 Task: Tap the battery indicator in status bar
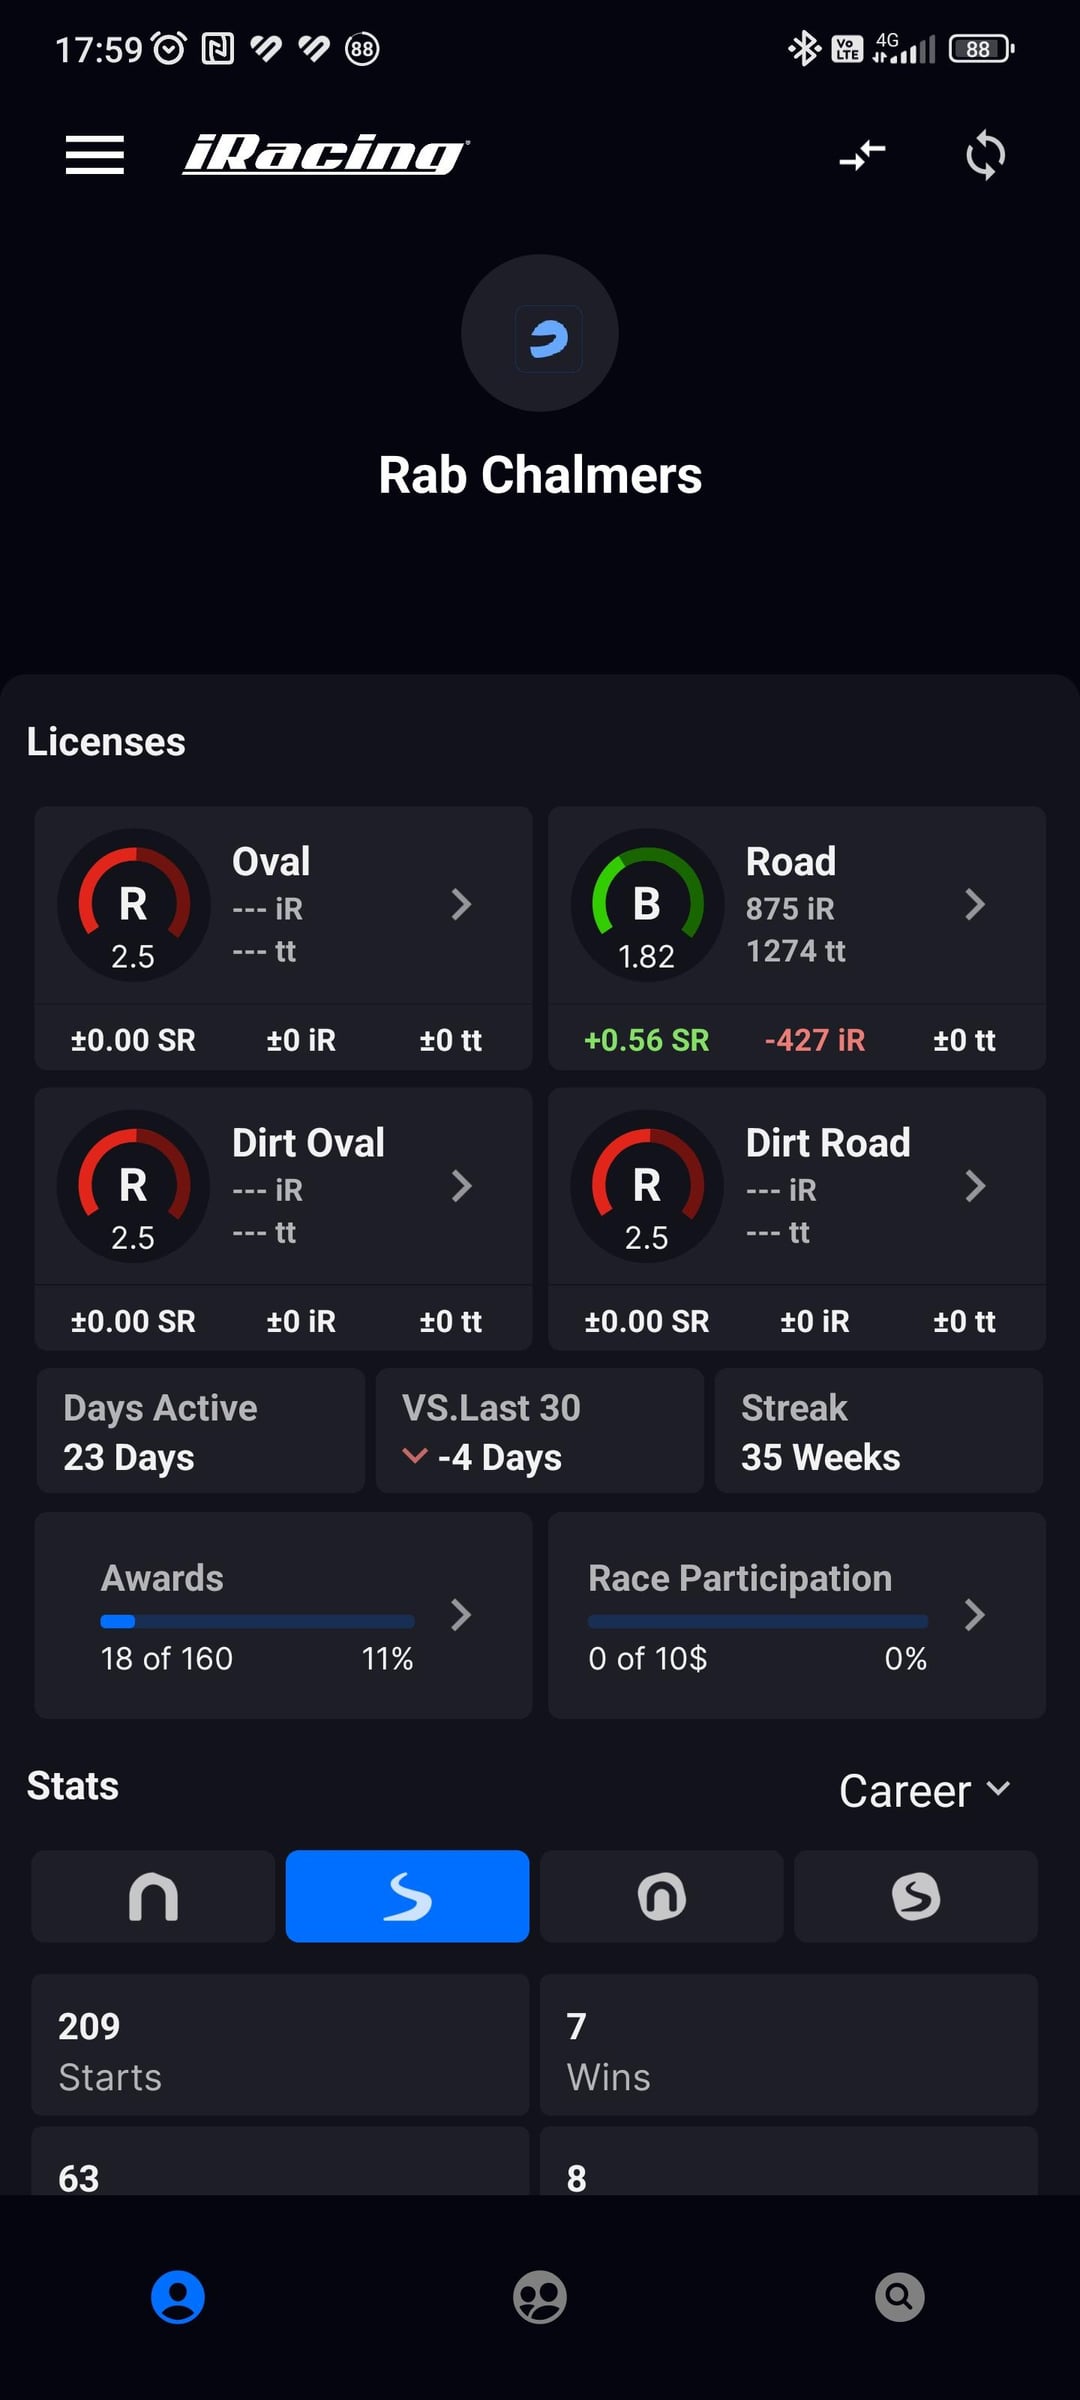(982, 48)
